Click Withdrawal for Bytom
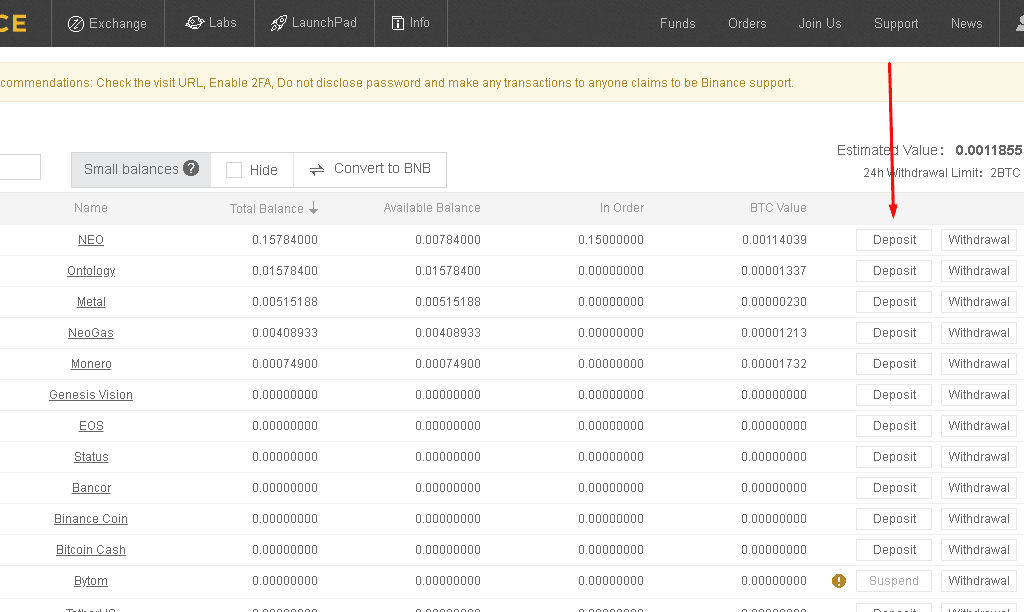1024x612 pixels. [978, 581]
